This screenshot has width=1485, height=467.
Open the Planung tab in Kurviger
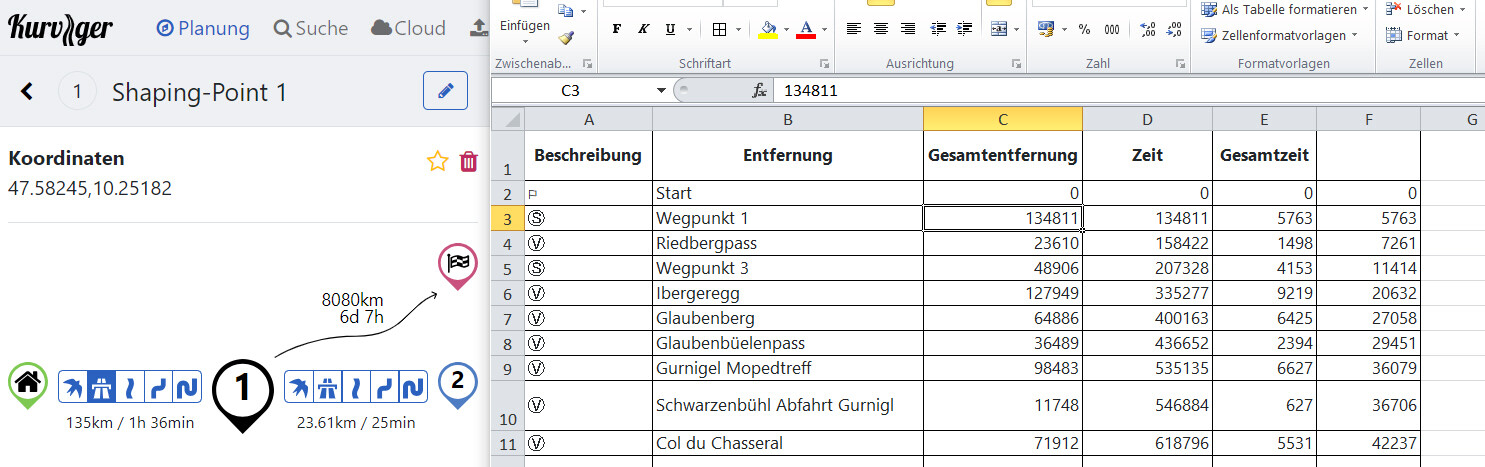tap(203, 28)
